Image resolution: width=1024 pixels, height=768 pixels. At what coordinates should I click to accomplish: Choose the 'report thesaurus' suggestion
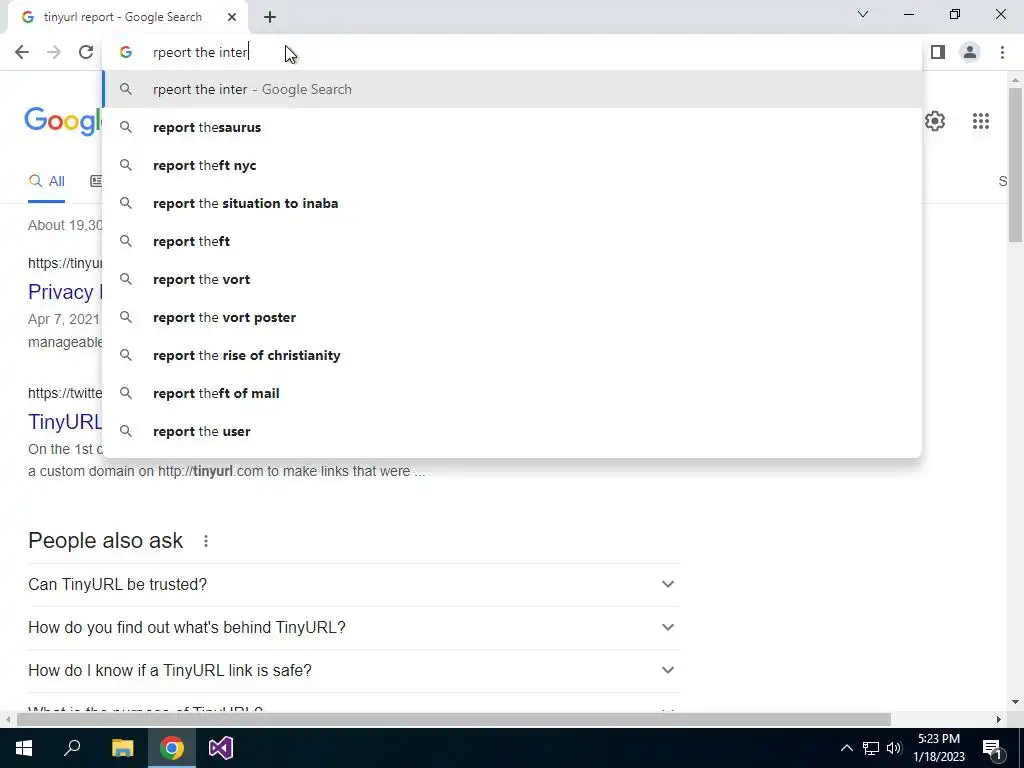[513, 127]
